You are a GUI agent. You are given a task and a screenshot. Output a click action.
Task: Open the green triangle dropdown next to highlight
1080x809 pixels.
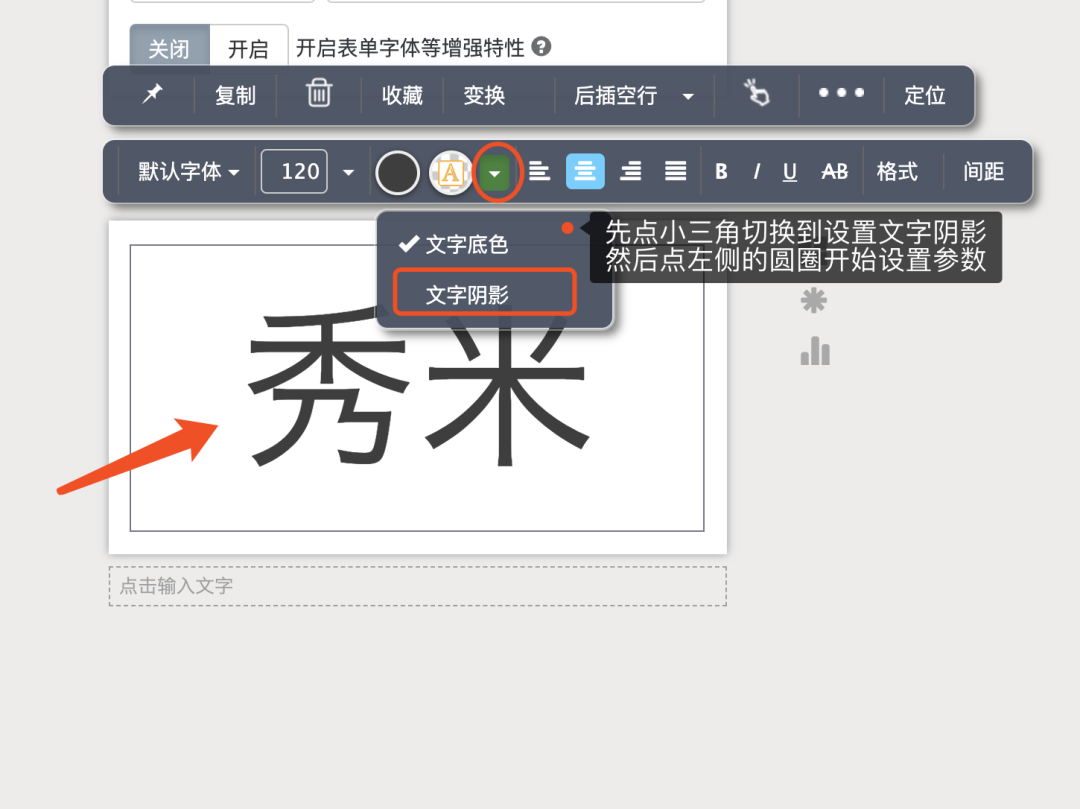click(497, 171)
